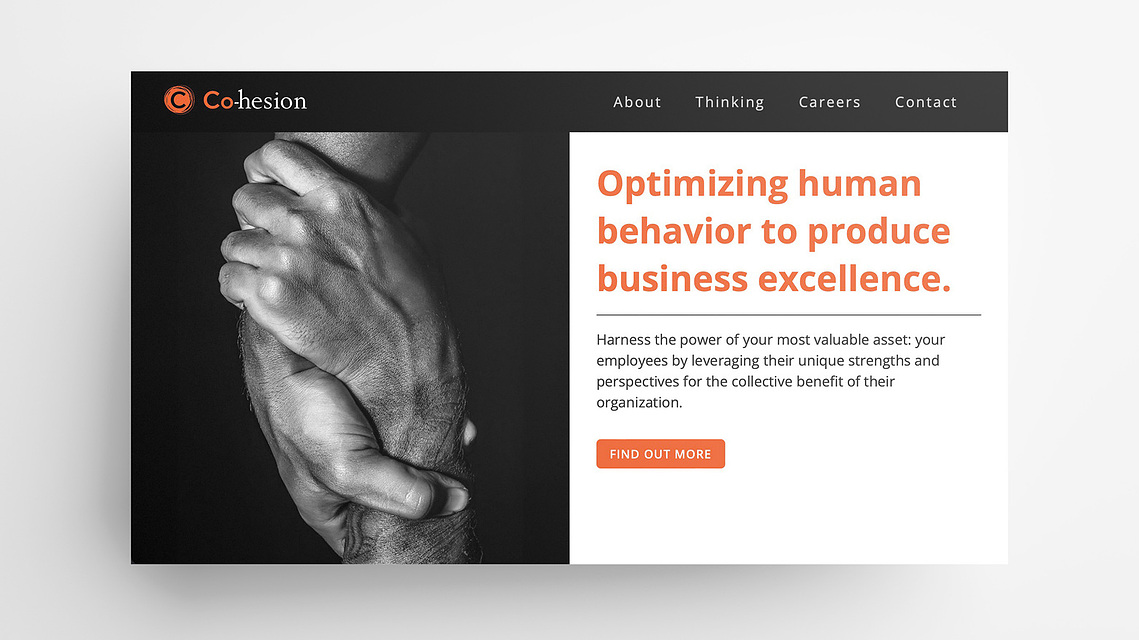This screenshot has height=640, width=1139.
Task: Click the orange circular C logo icon
Action: (x=179, y=100)
